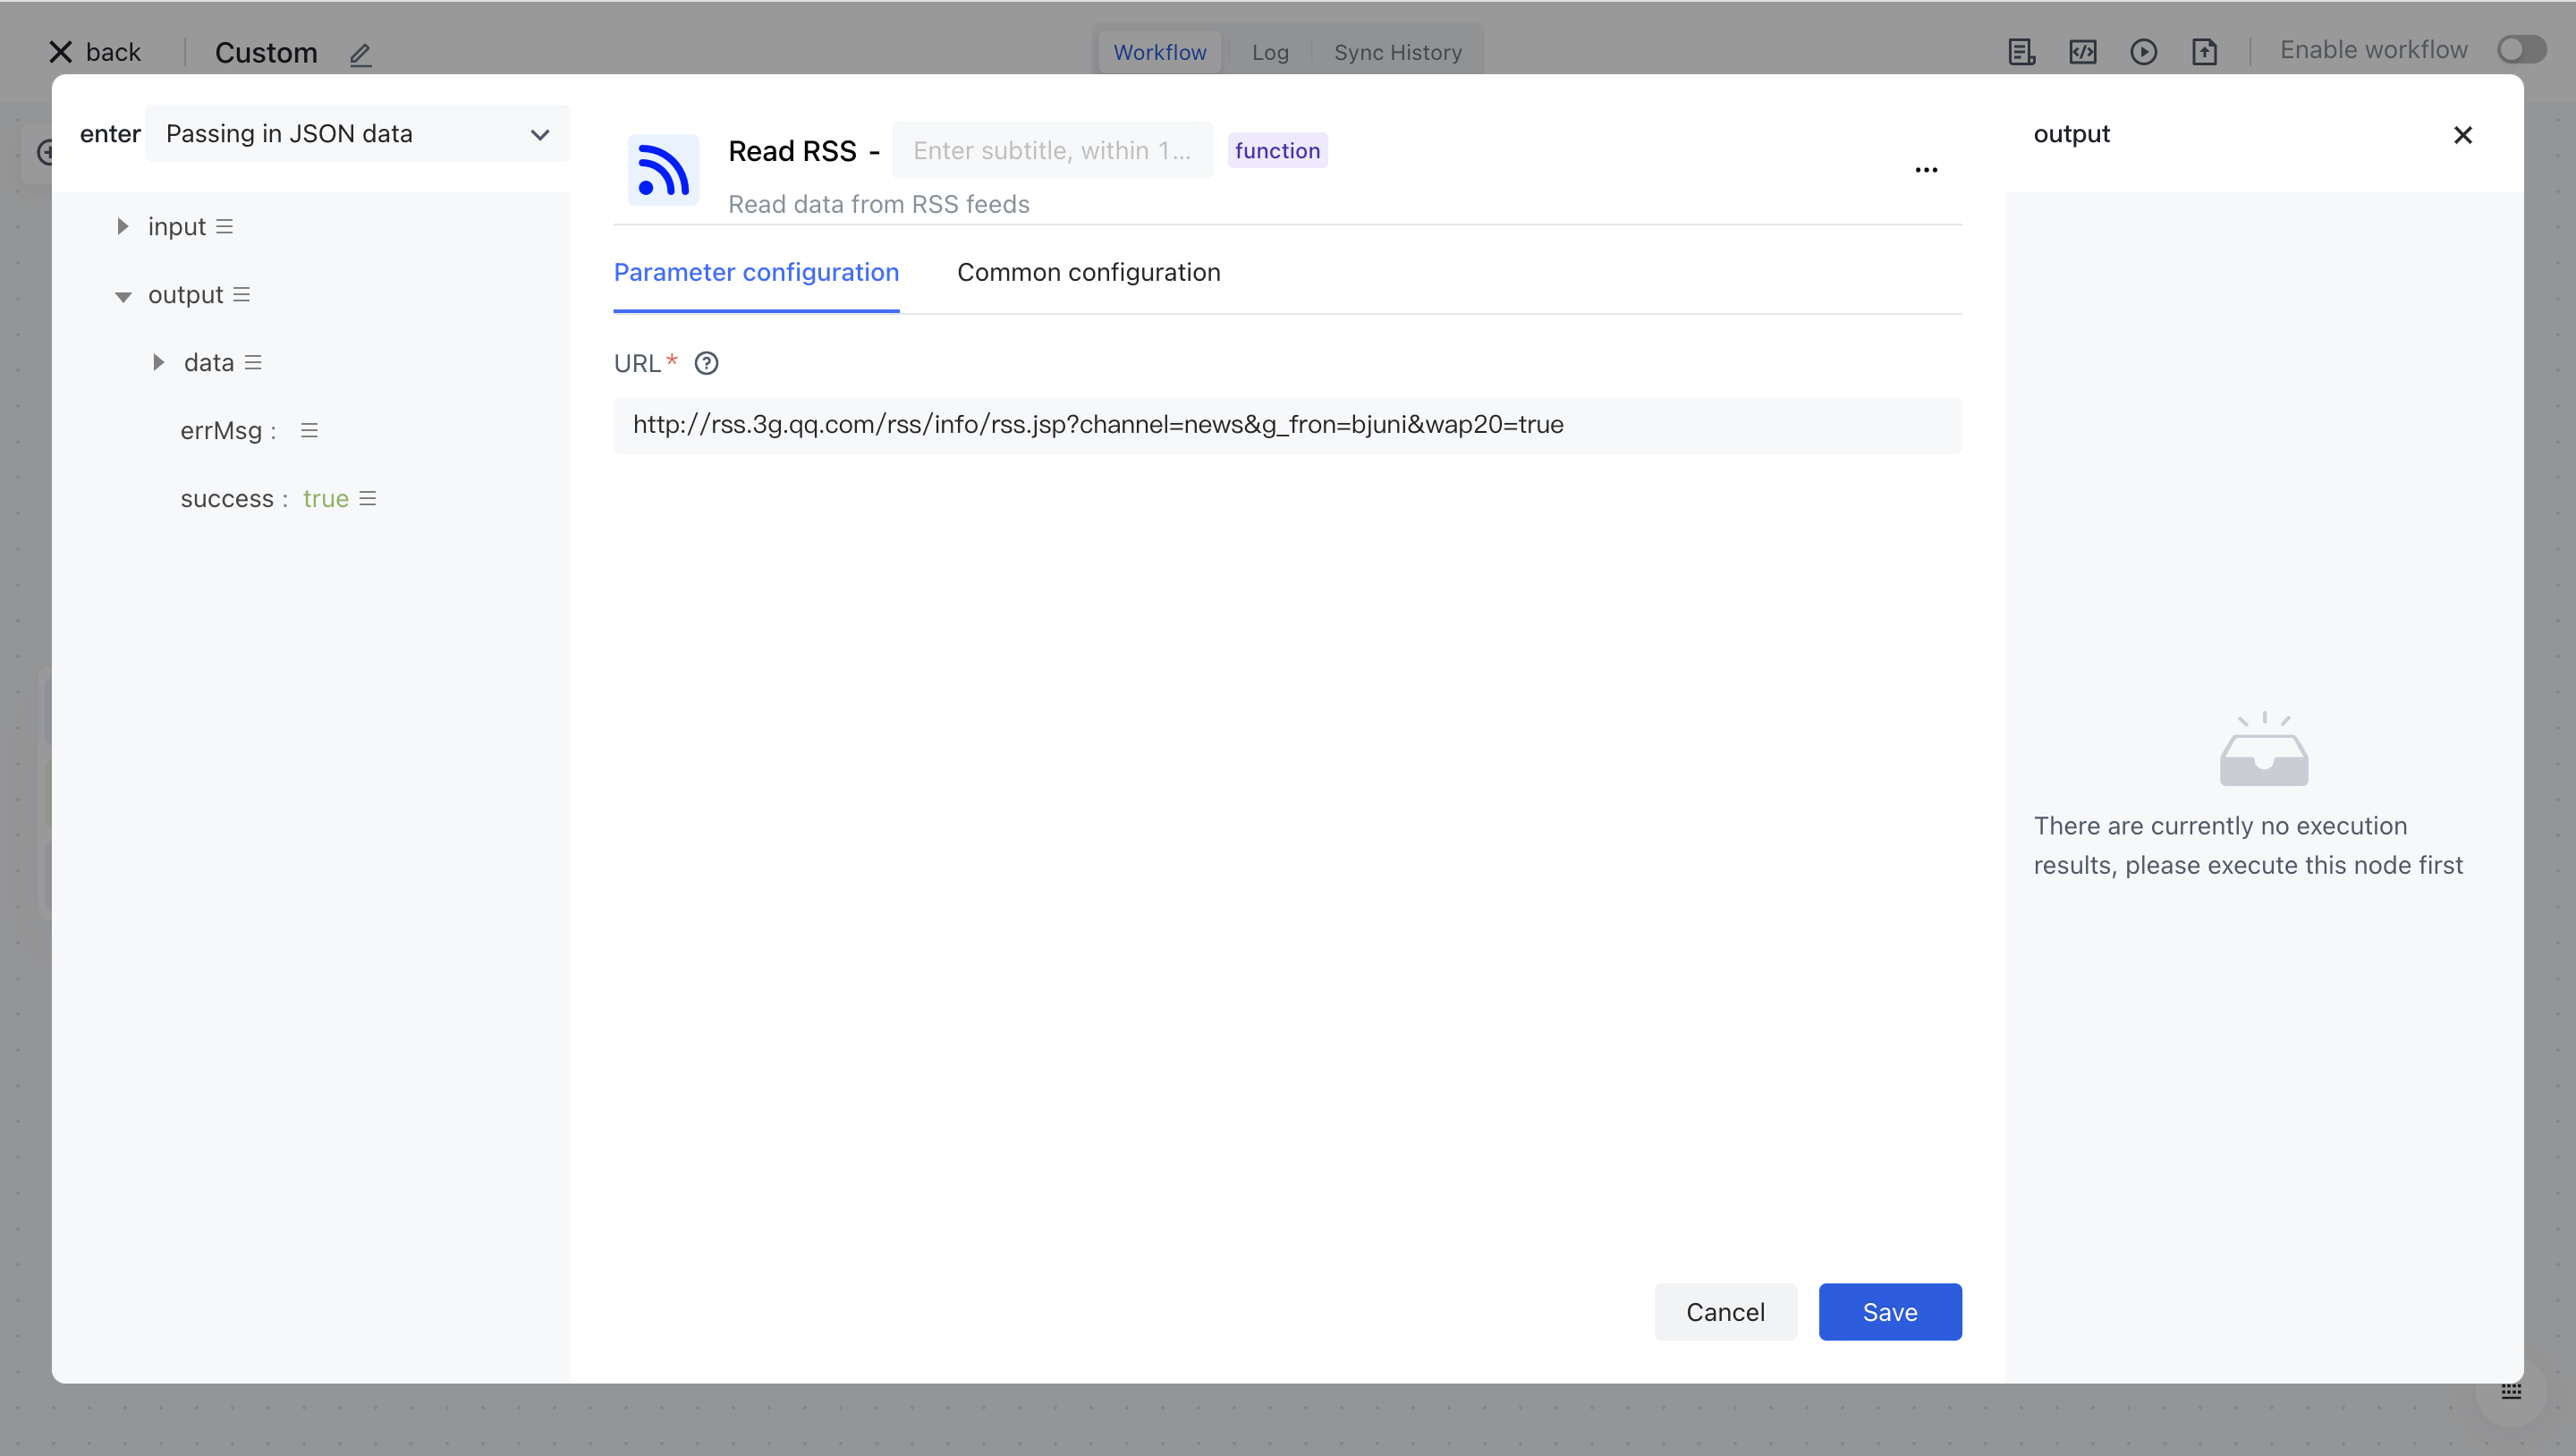Click the pencil icon next to Custom
2576x1456 pixels.
click(x=361, y=54)
